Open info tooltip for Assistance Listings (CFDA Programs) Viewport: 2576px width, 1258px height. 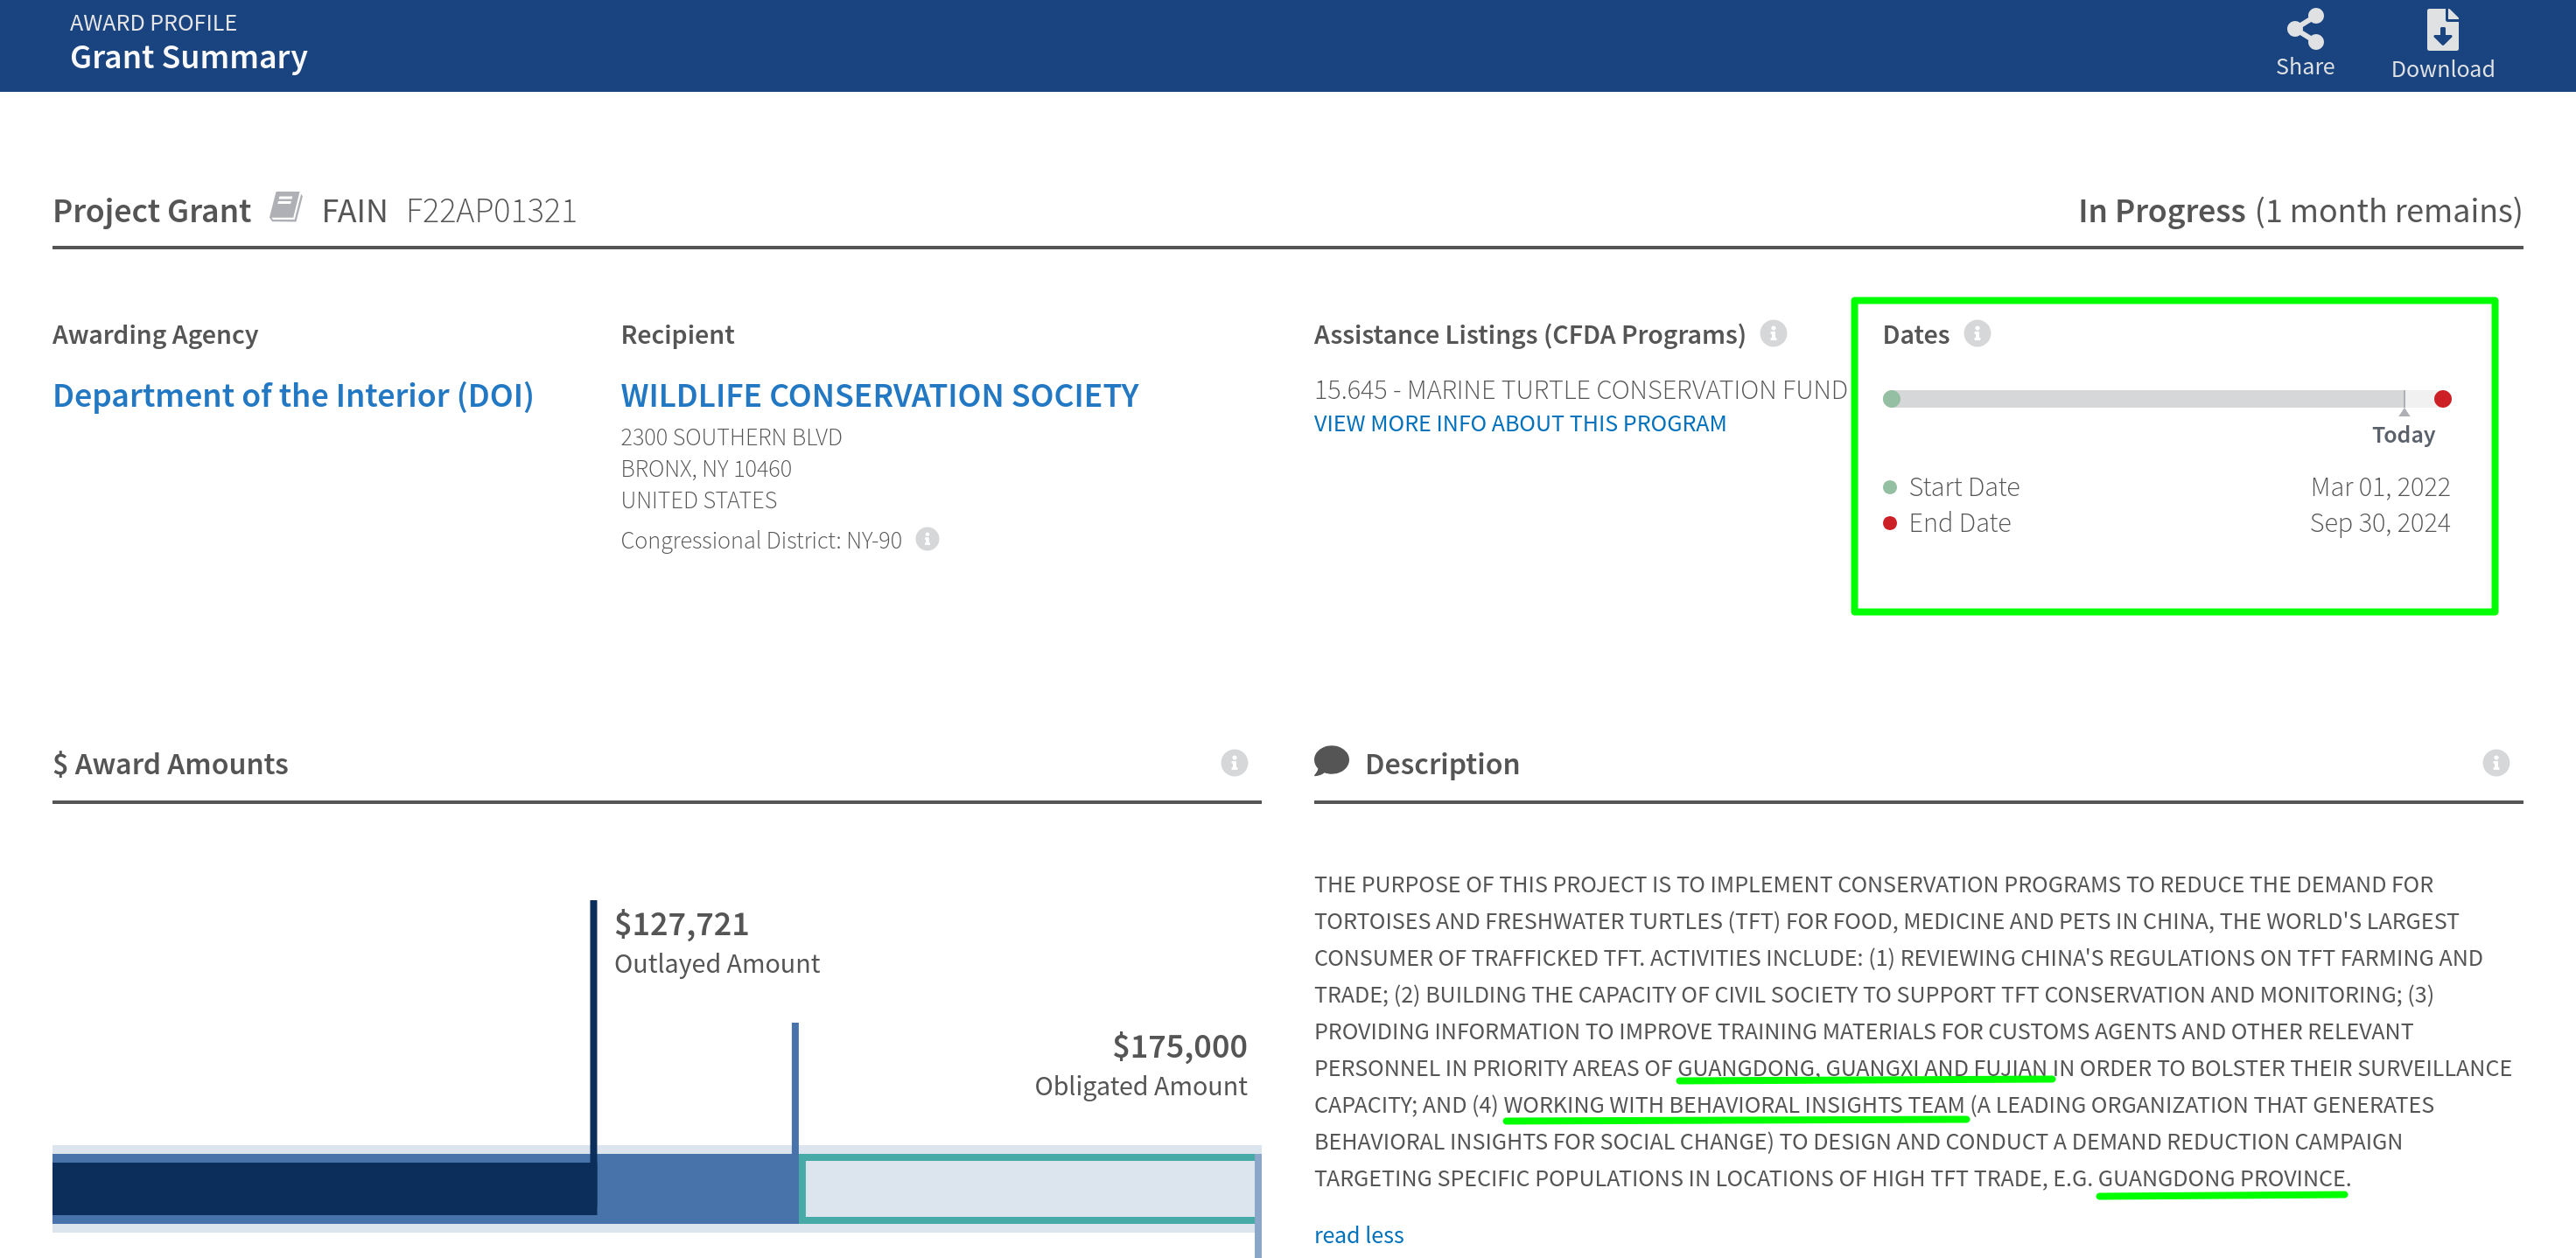(1773, 333)
